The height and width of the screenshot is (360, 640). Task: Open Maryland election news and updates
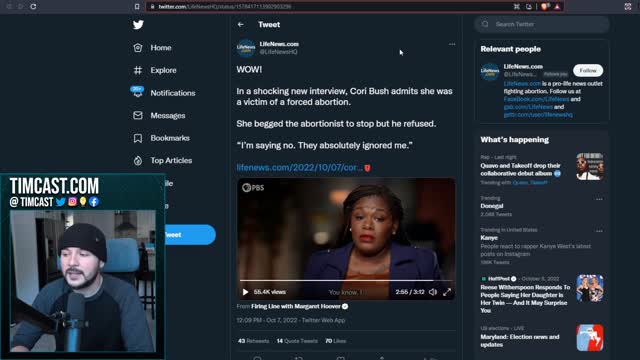click(x=520, y=340)
